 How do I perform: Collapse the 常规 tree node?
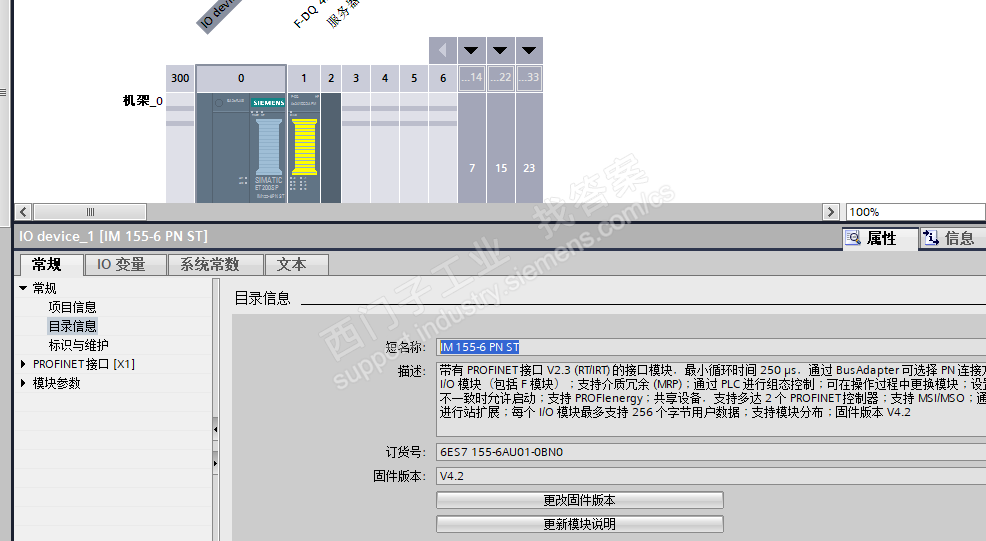coord(23,288)
